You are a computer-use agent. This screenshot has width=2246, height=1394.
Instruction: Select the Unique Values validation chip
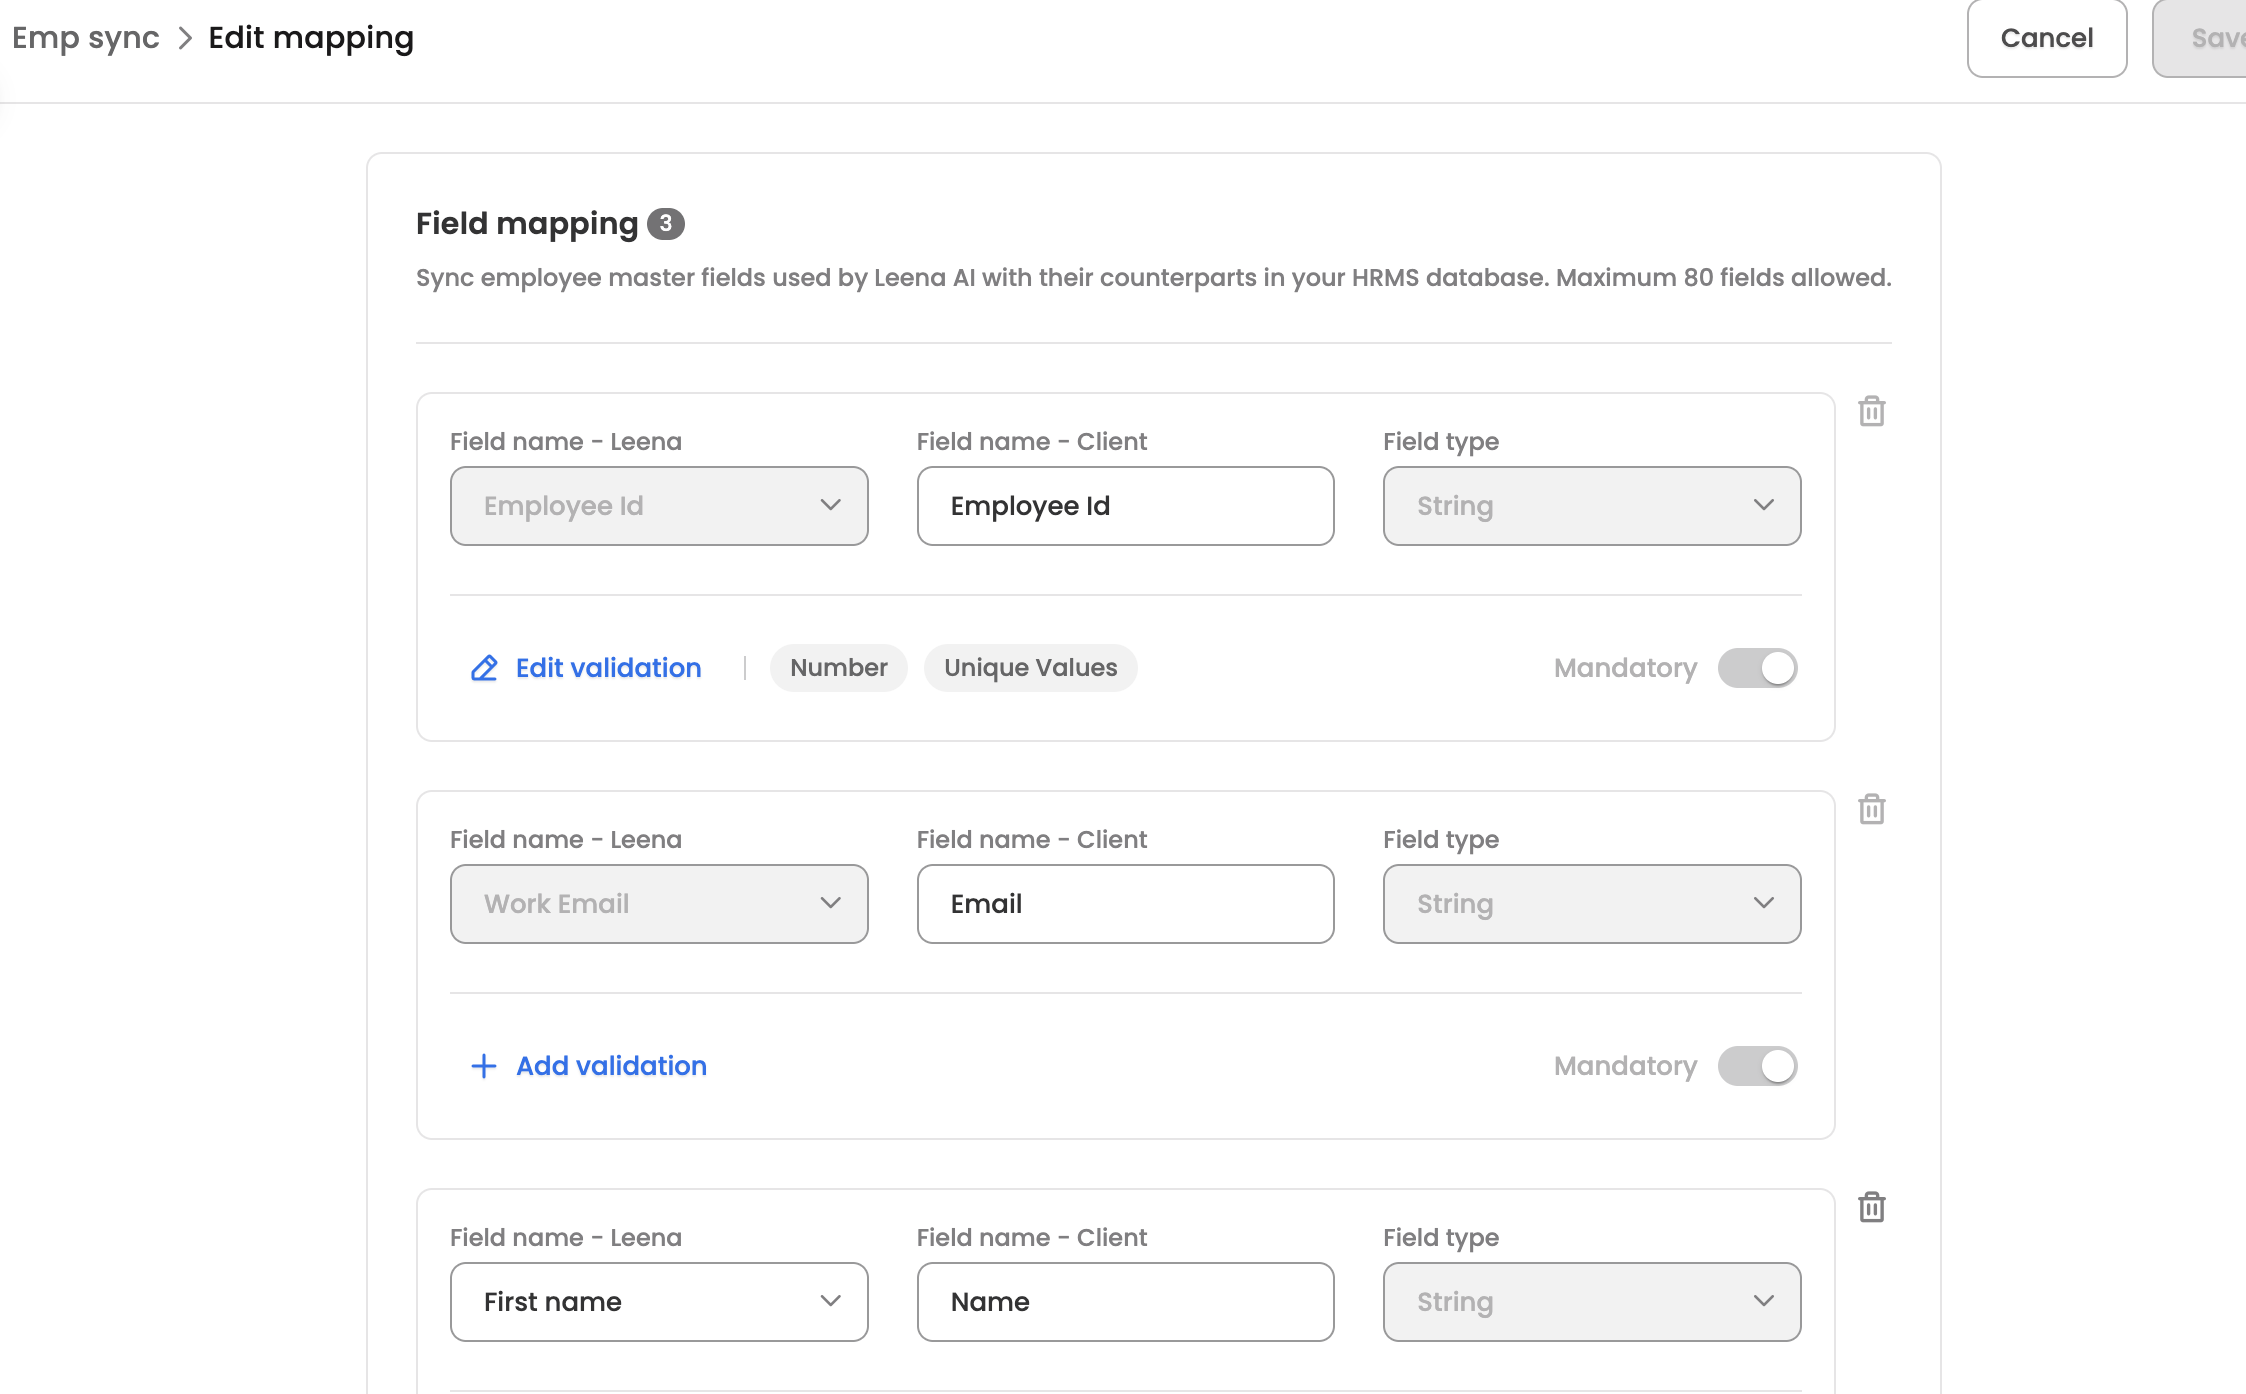pyautogui.click(x=1030, y=668)
